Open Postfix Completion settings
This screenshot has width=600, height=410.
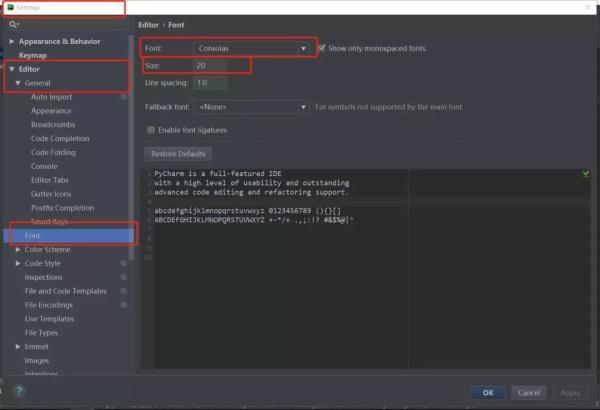[62, 208]
